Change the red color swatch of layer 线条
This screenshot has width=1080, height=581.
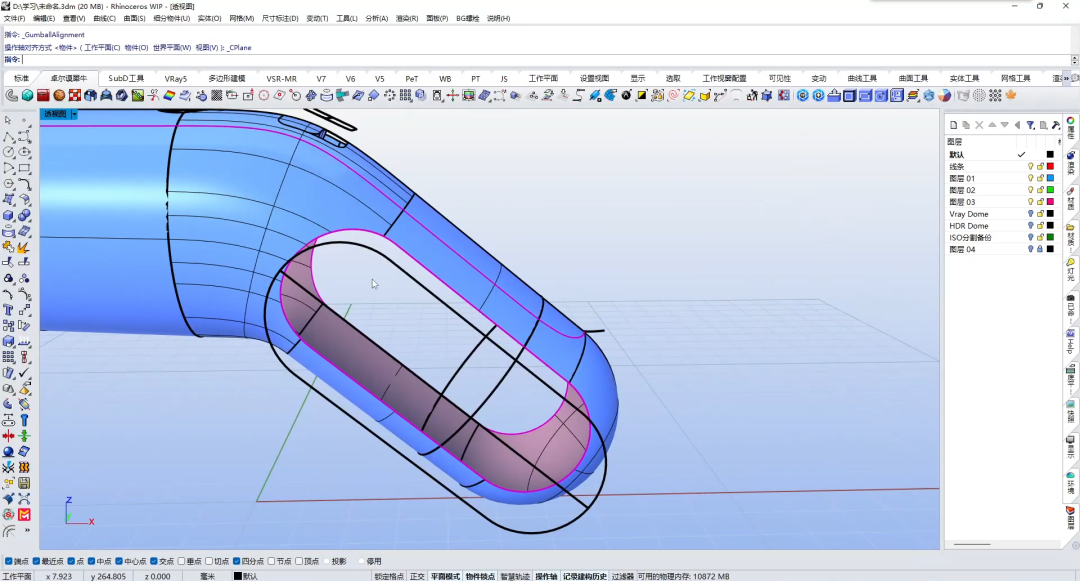click(1050, 167)
